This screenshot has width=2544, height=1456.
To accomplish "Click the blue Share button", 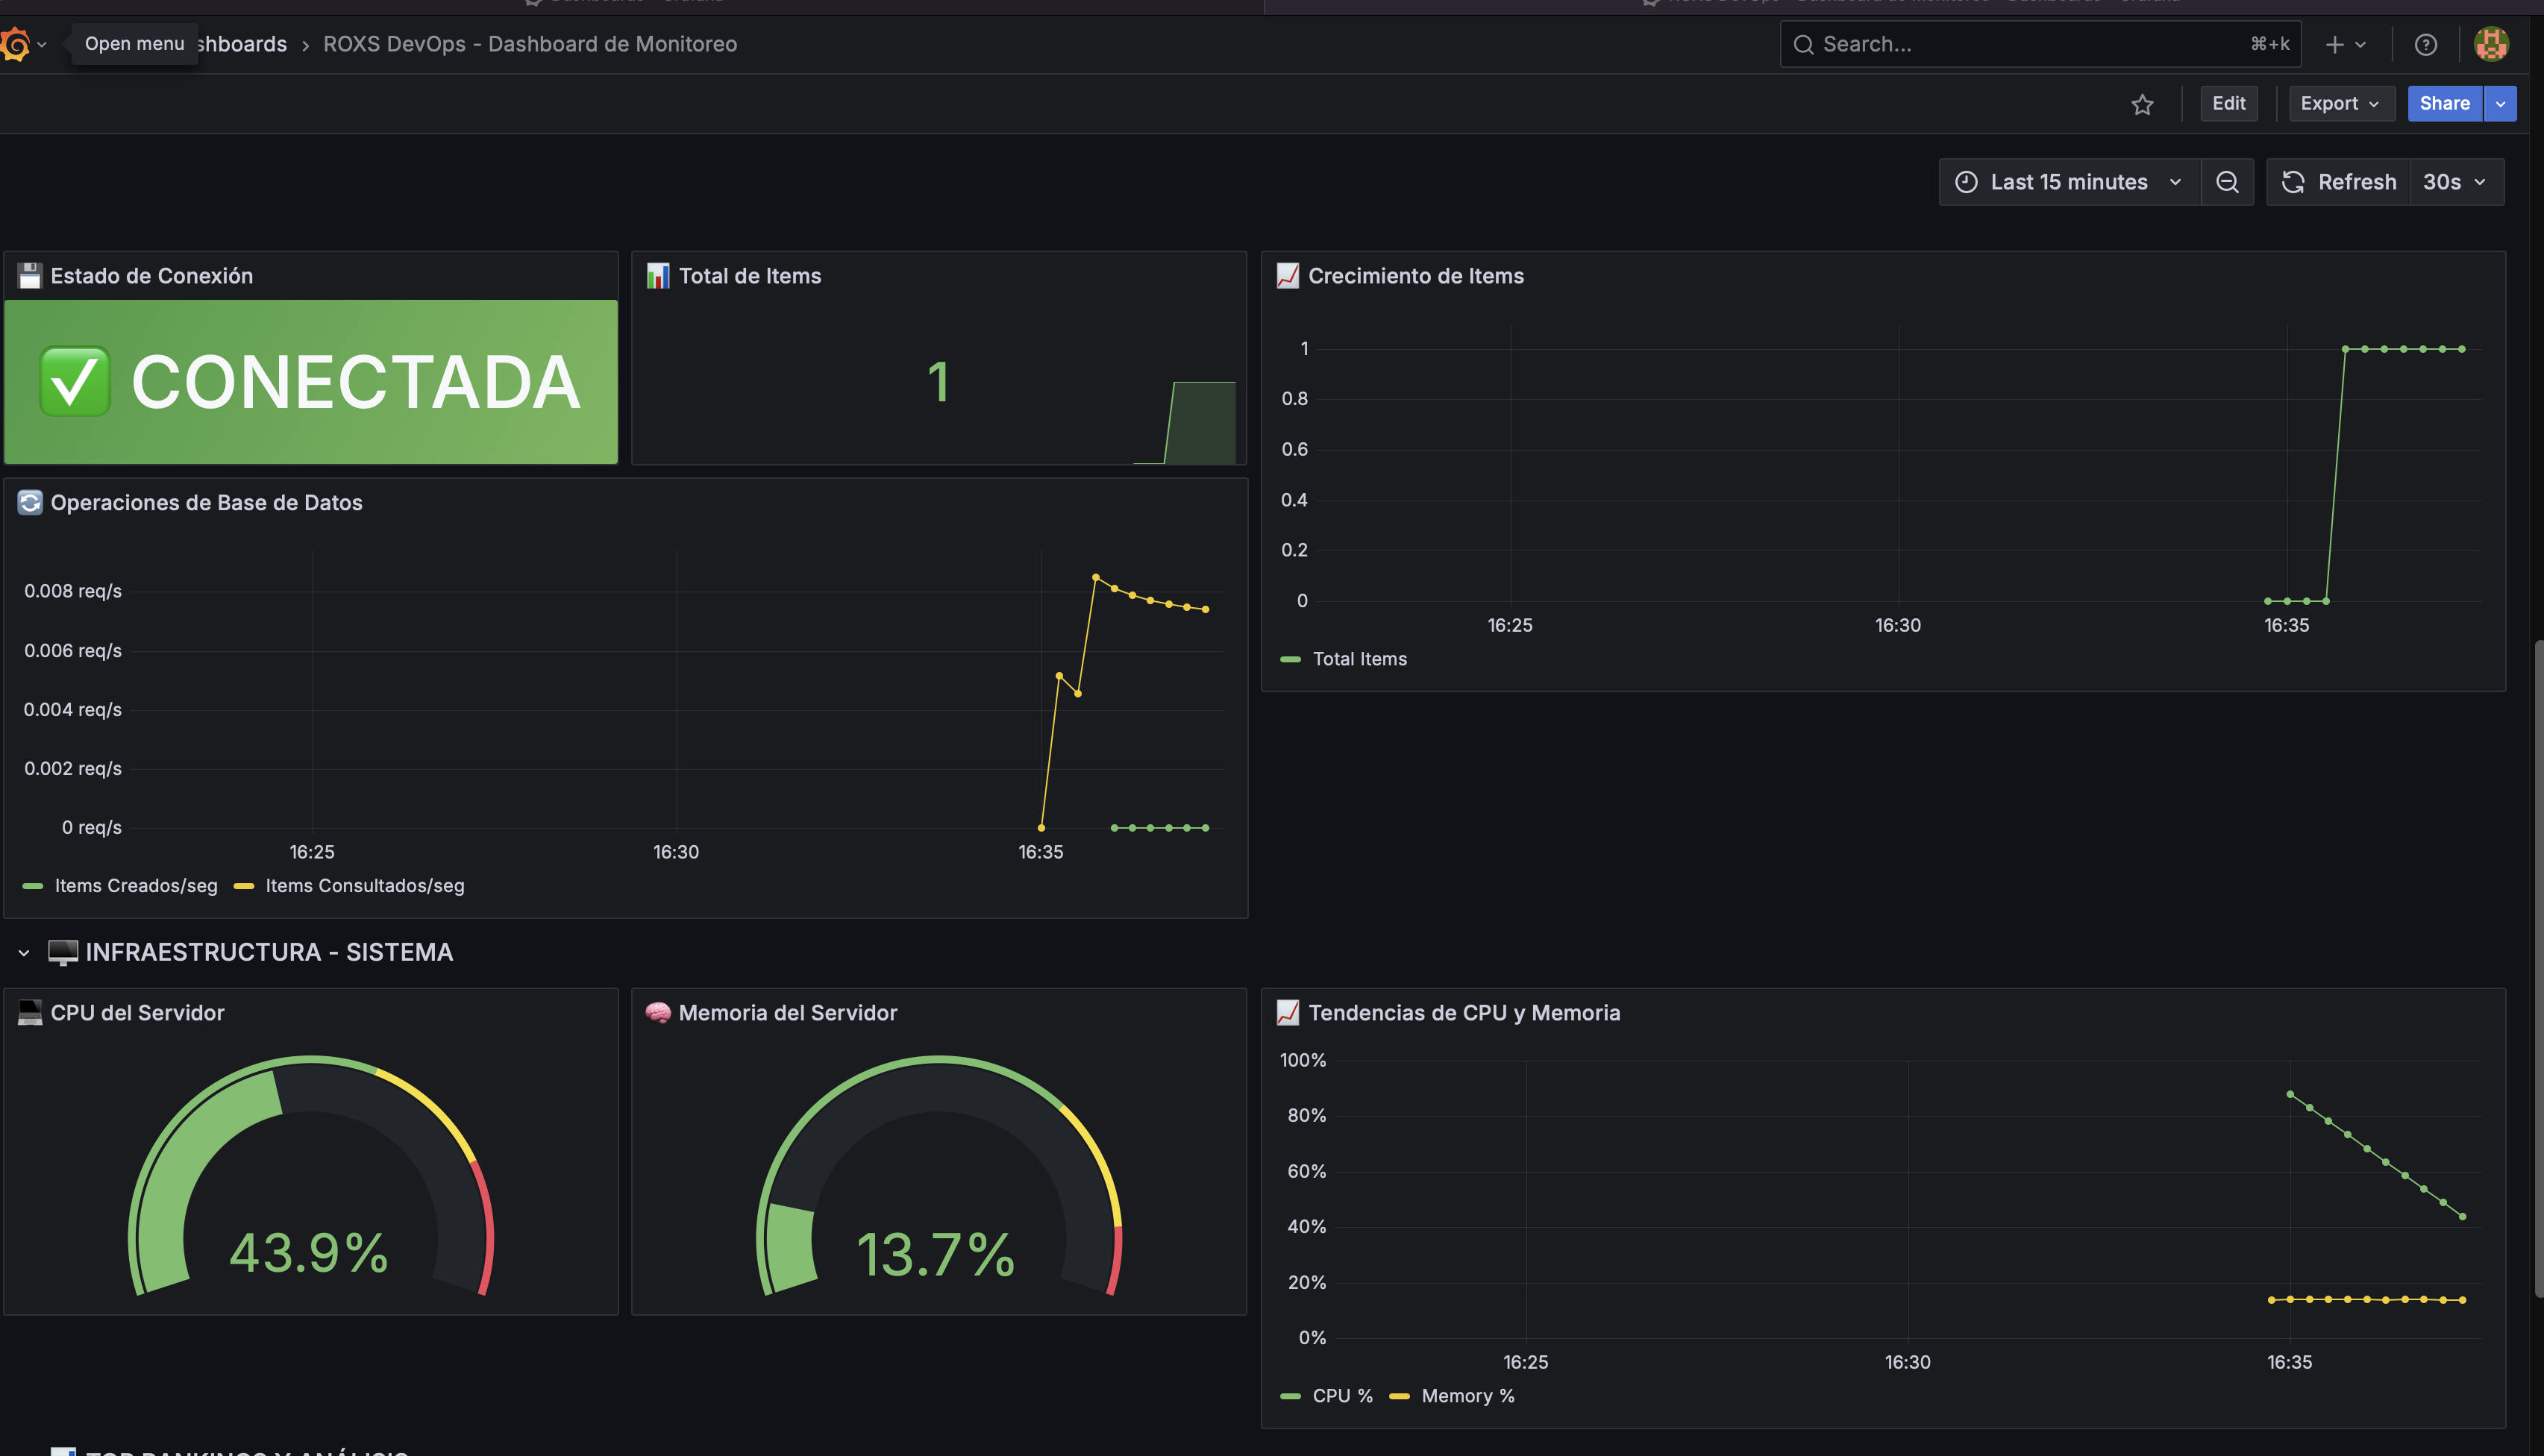I will [2444, 104].
